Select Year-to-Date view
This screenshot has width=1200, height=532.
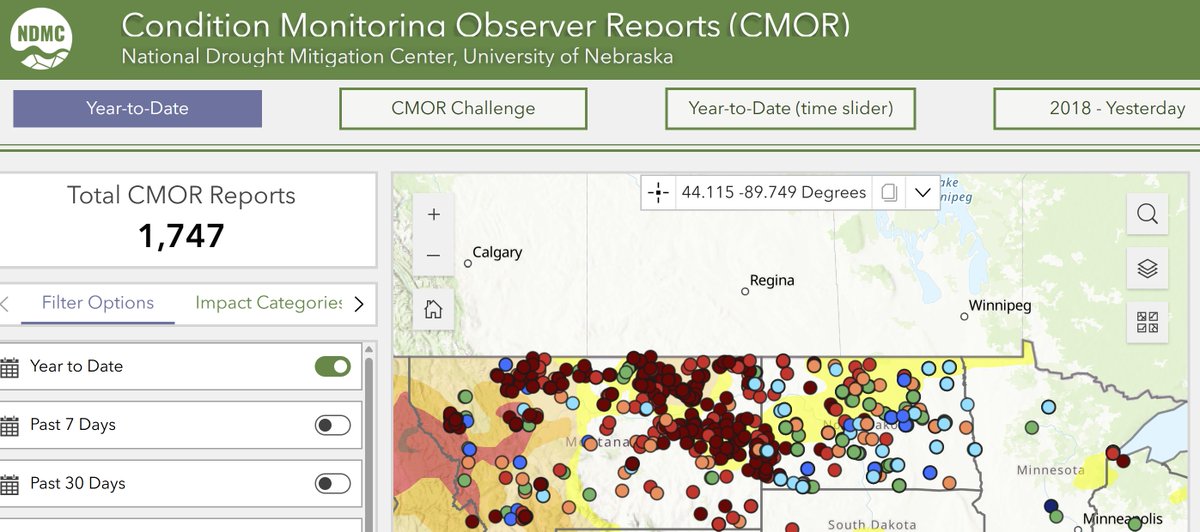tap(137, 108)
